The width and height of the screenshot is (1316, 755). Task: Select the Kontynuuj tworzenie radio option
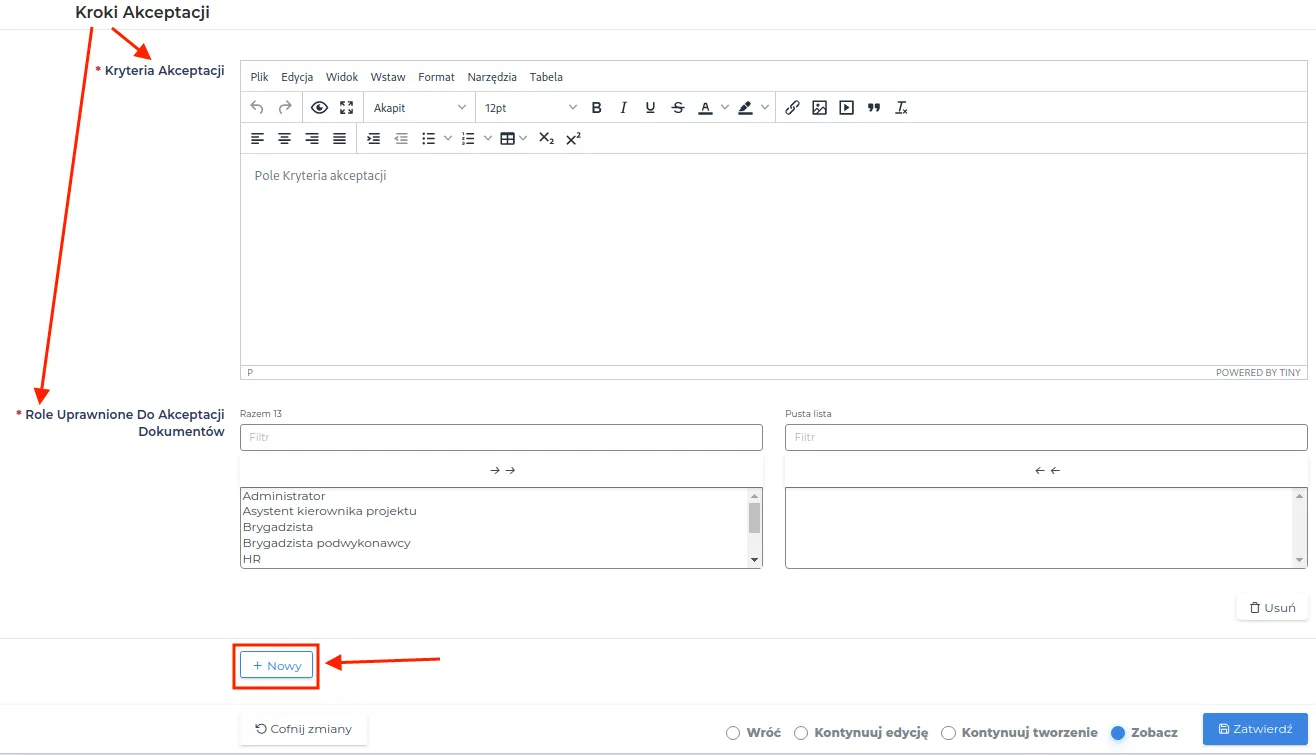(x=949, y=733)
